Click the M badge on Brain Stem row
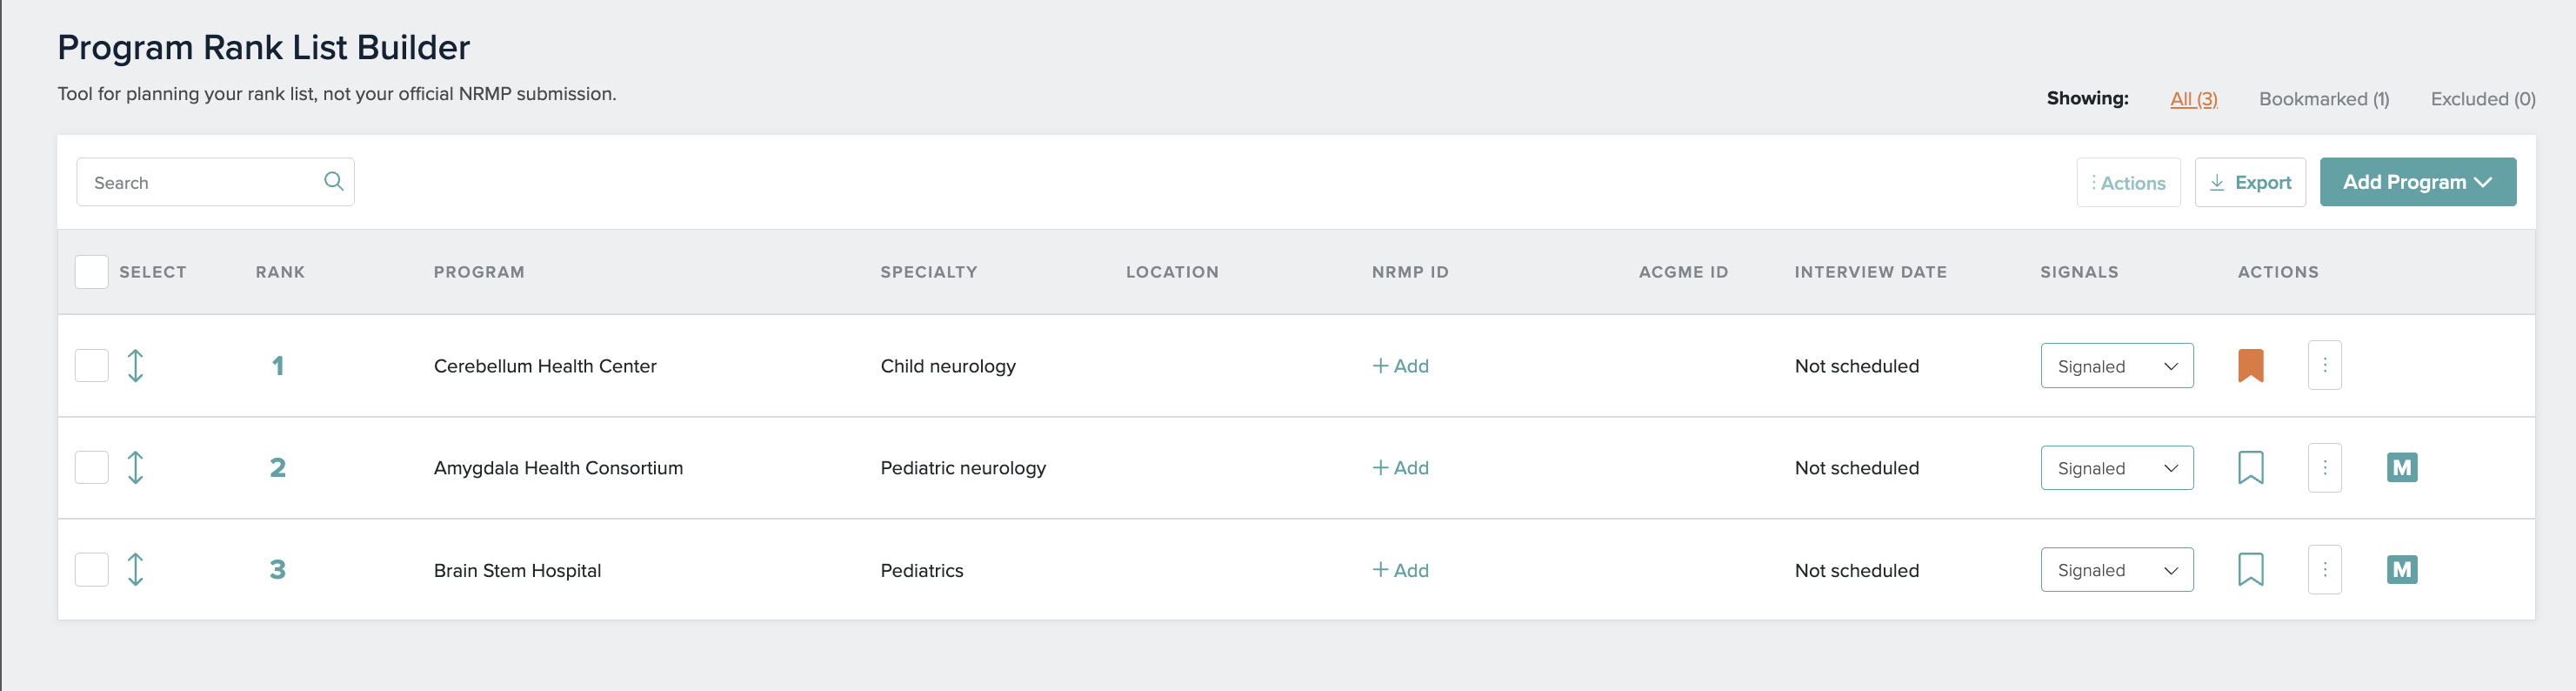2576x691 pixels. pyautogui.click(x=2402, y=570)
